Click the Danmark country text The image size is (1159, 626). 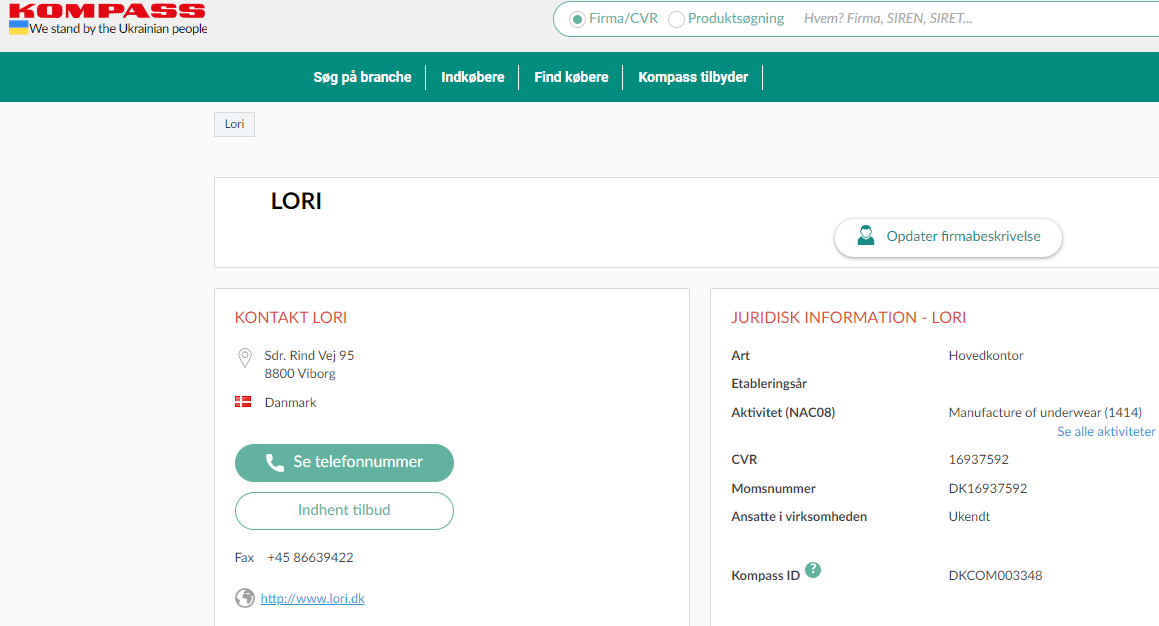(x=290, y=403)
